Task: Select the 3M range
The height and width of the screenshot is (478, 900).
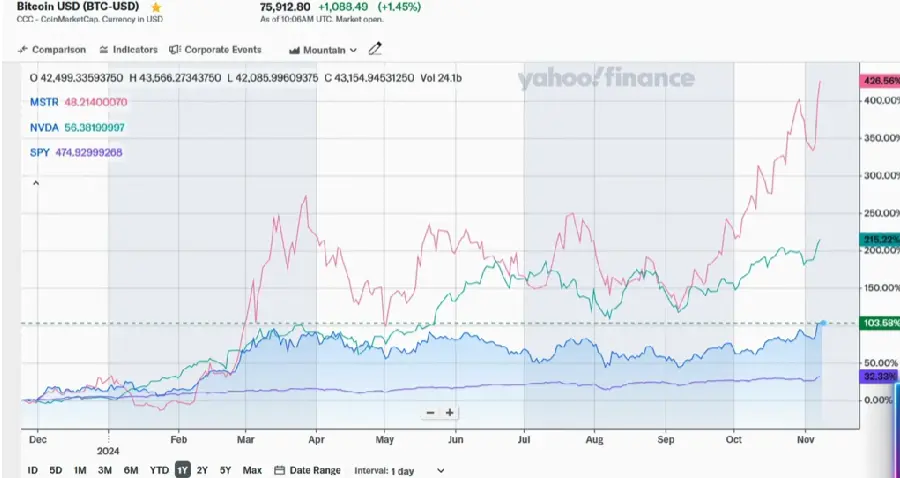Action: (104, 471)
